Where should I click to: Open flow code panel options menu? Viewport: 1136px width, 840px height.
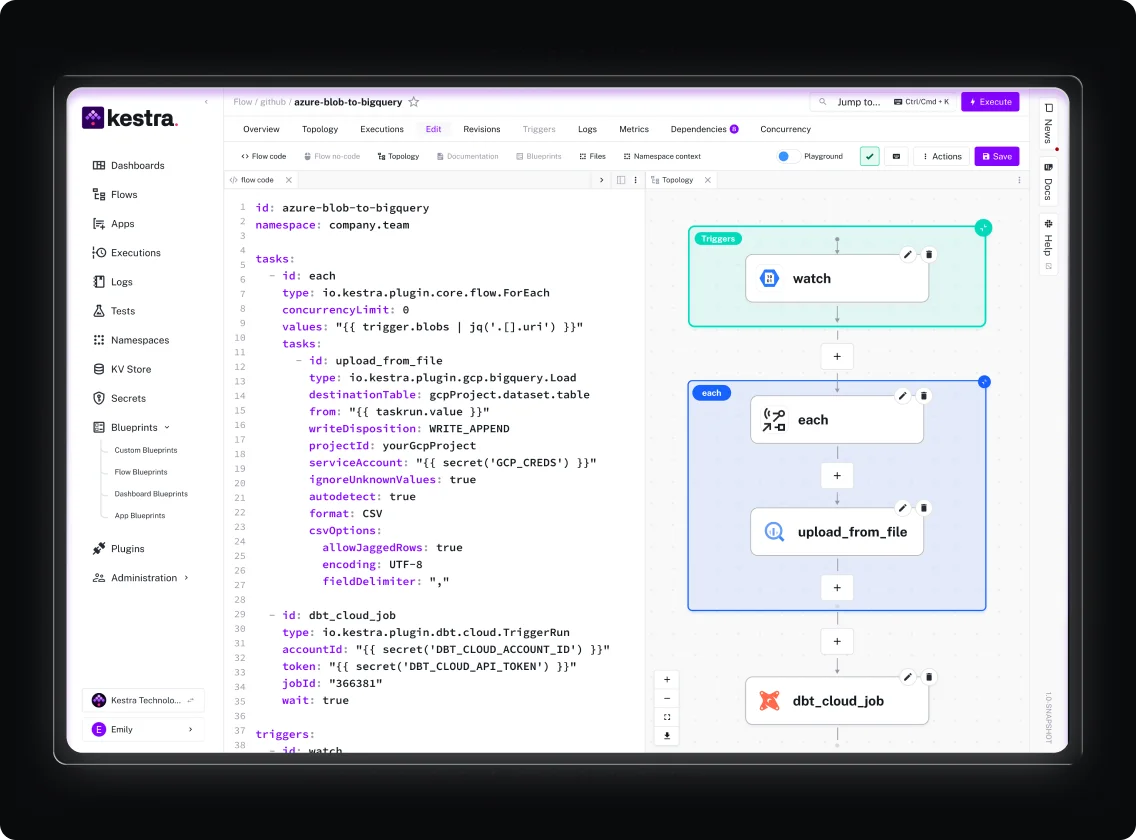[x=635, y=180]
